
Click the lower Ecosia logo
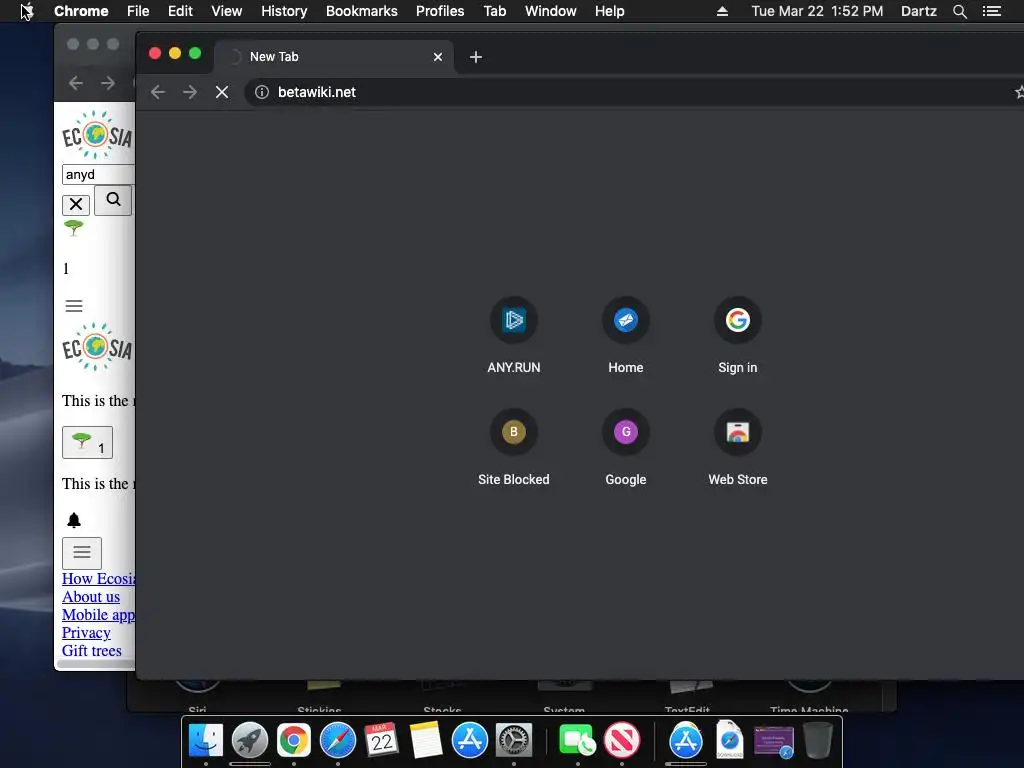click(x=97, y=347)
